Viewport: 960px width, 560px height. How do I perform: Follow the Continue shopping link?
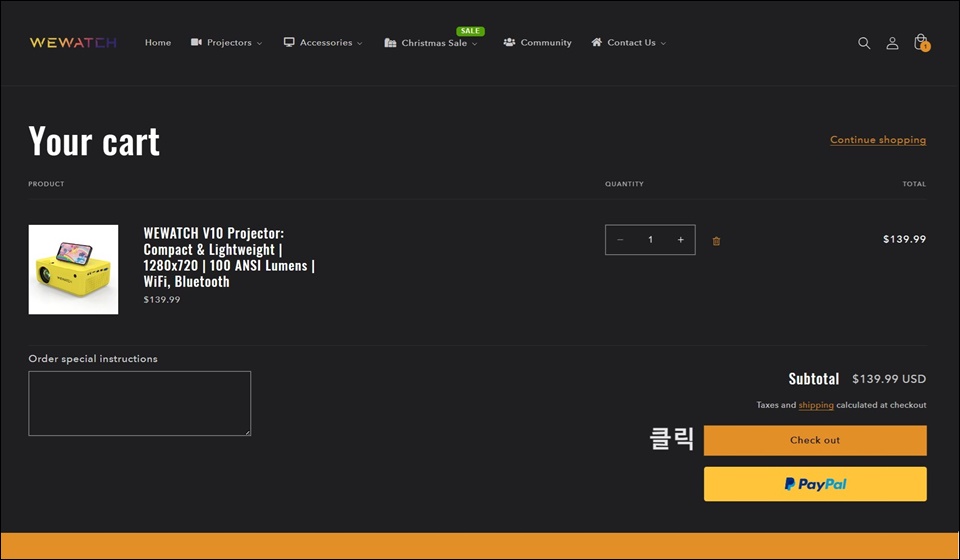[x=878, y=140]
